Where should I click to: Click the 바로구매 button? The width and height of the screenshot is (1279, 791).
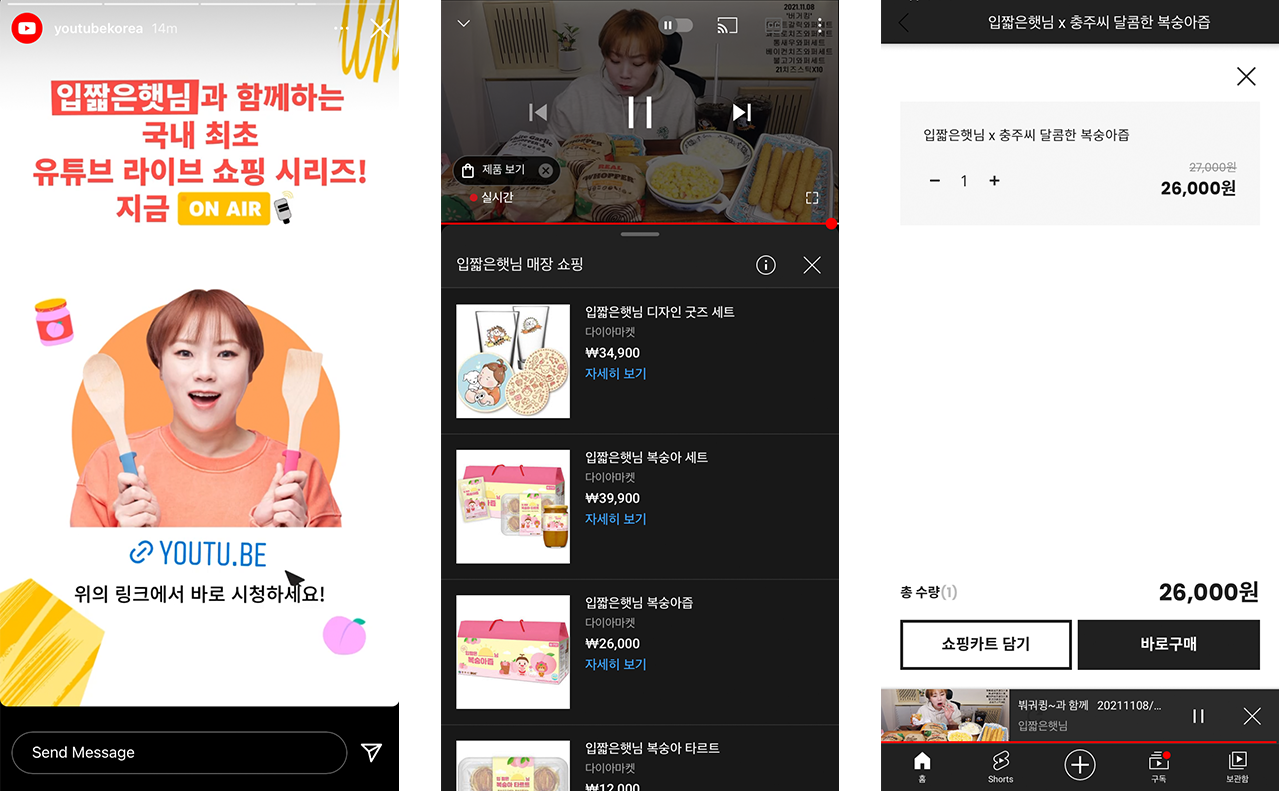tap(1169, 644)
